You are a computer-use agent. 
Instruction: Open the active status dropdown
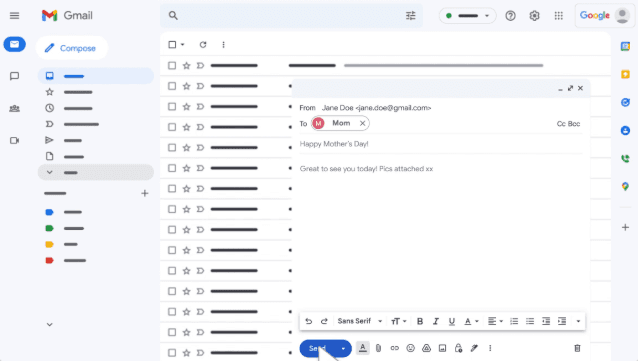click(x=468, y=15)
